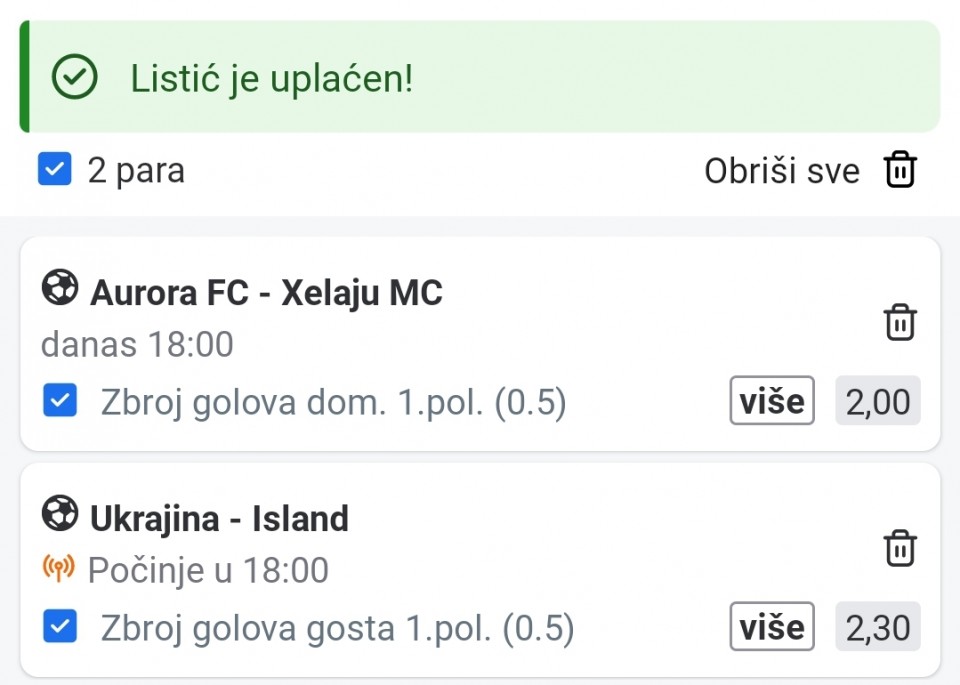Click the orange live broadcast icon

click(x=59, y=570)
